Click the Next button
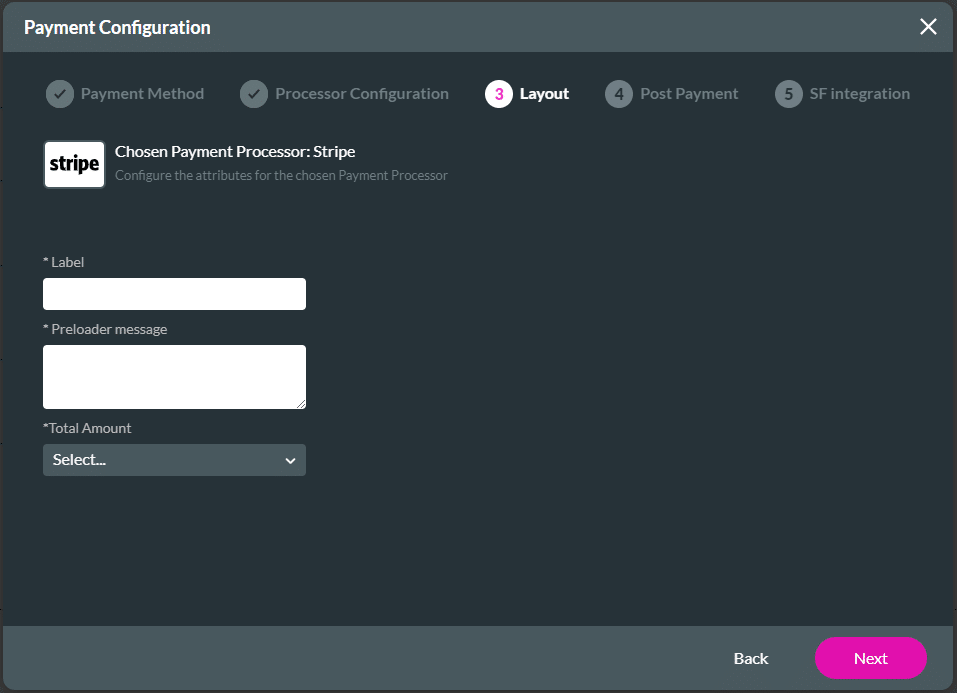 pos(870,658)
